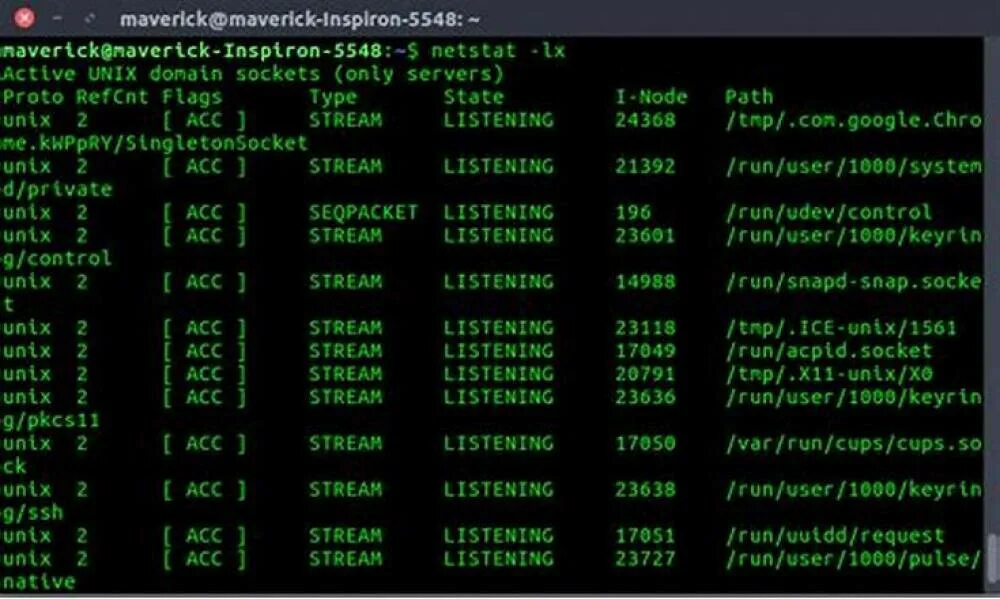Click wrapped text 'native' at bottom
Image resolution: width=1000 pixels, height=599 pixels.
pyautogui.click(x=38, y=581)
